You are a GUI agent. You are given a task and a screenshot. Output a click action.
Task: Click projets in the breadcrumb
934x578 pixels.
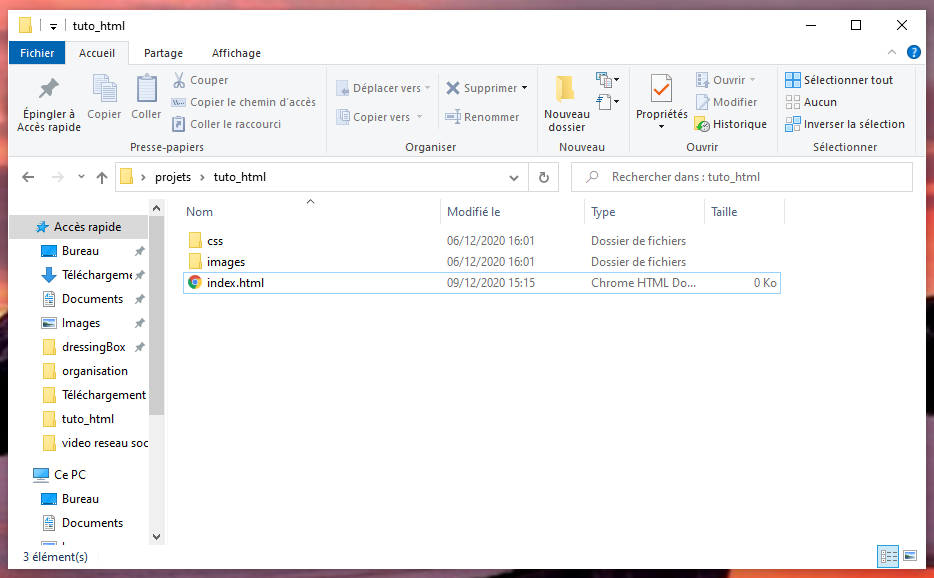coord(173,177)
